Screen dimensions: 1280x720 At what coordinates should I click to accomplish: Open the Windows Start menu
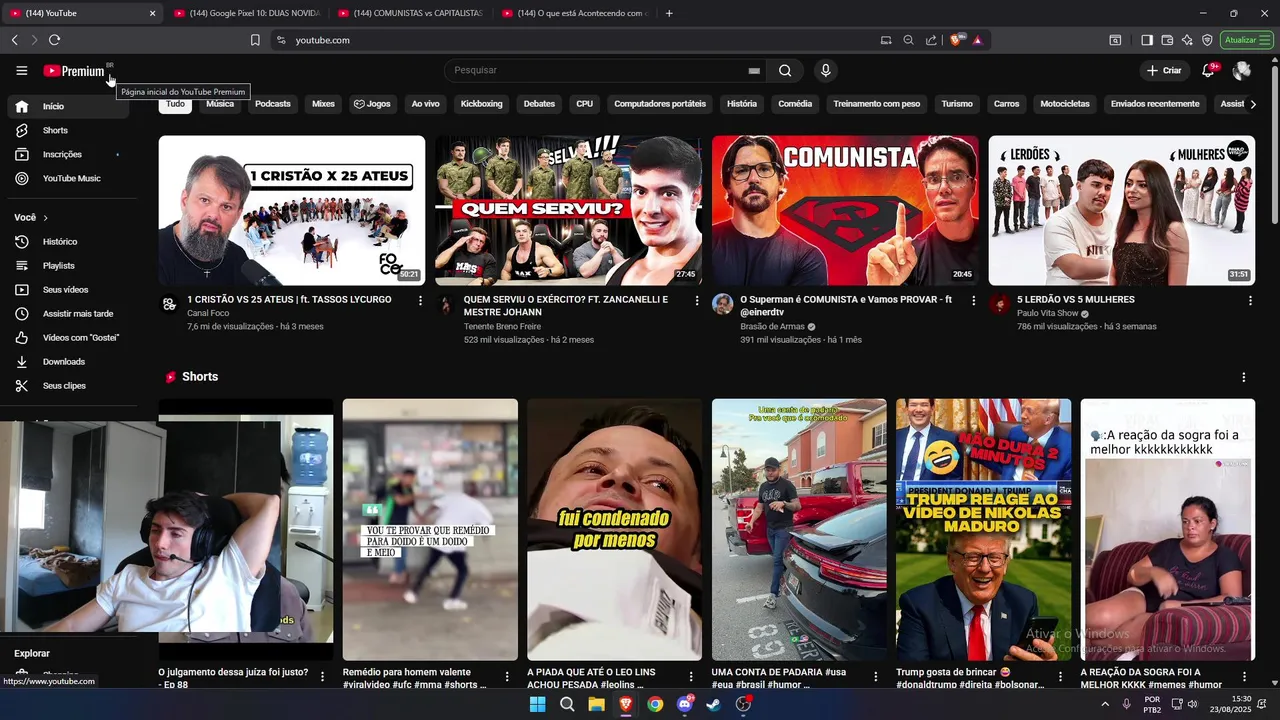(537, 704)
